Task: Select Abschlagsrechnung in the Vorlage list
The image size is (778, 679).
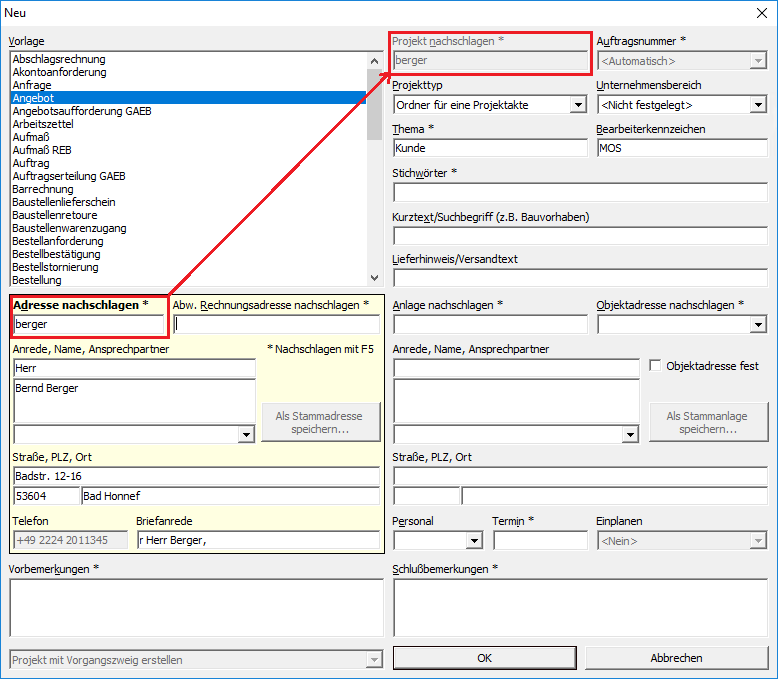Action: tap(59, 59)
